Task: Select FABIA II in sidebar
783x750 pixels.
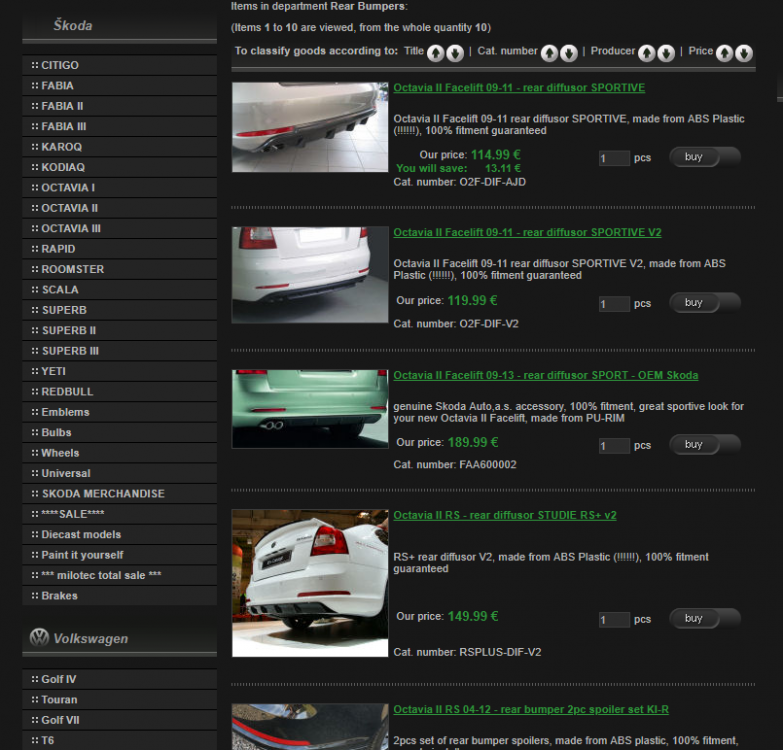Action: coord(119,106)
